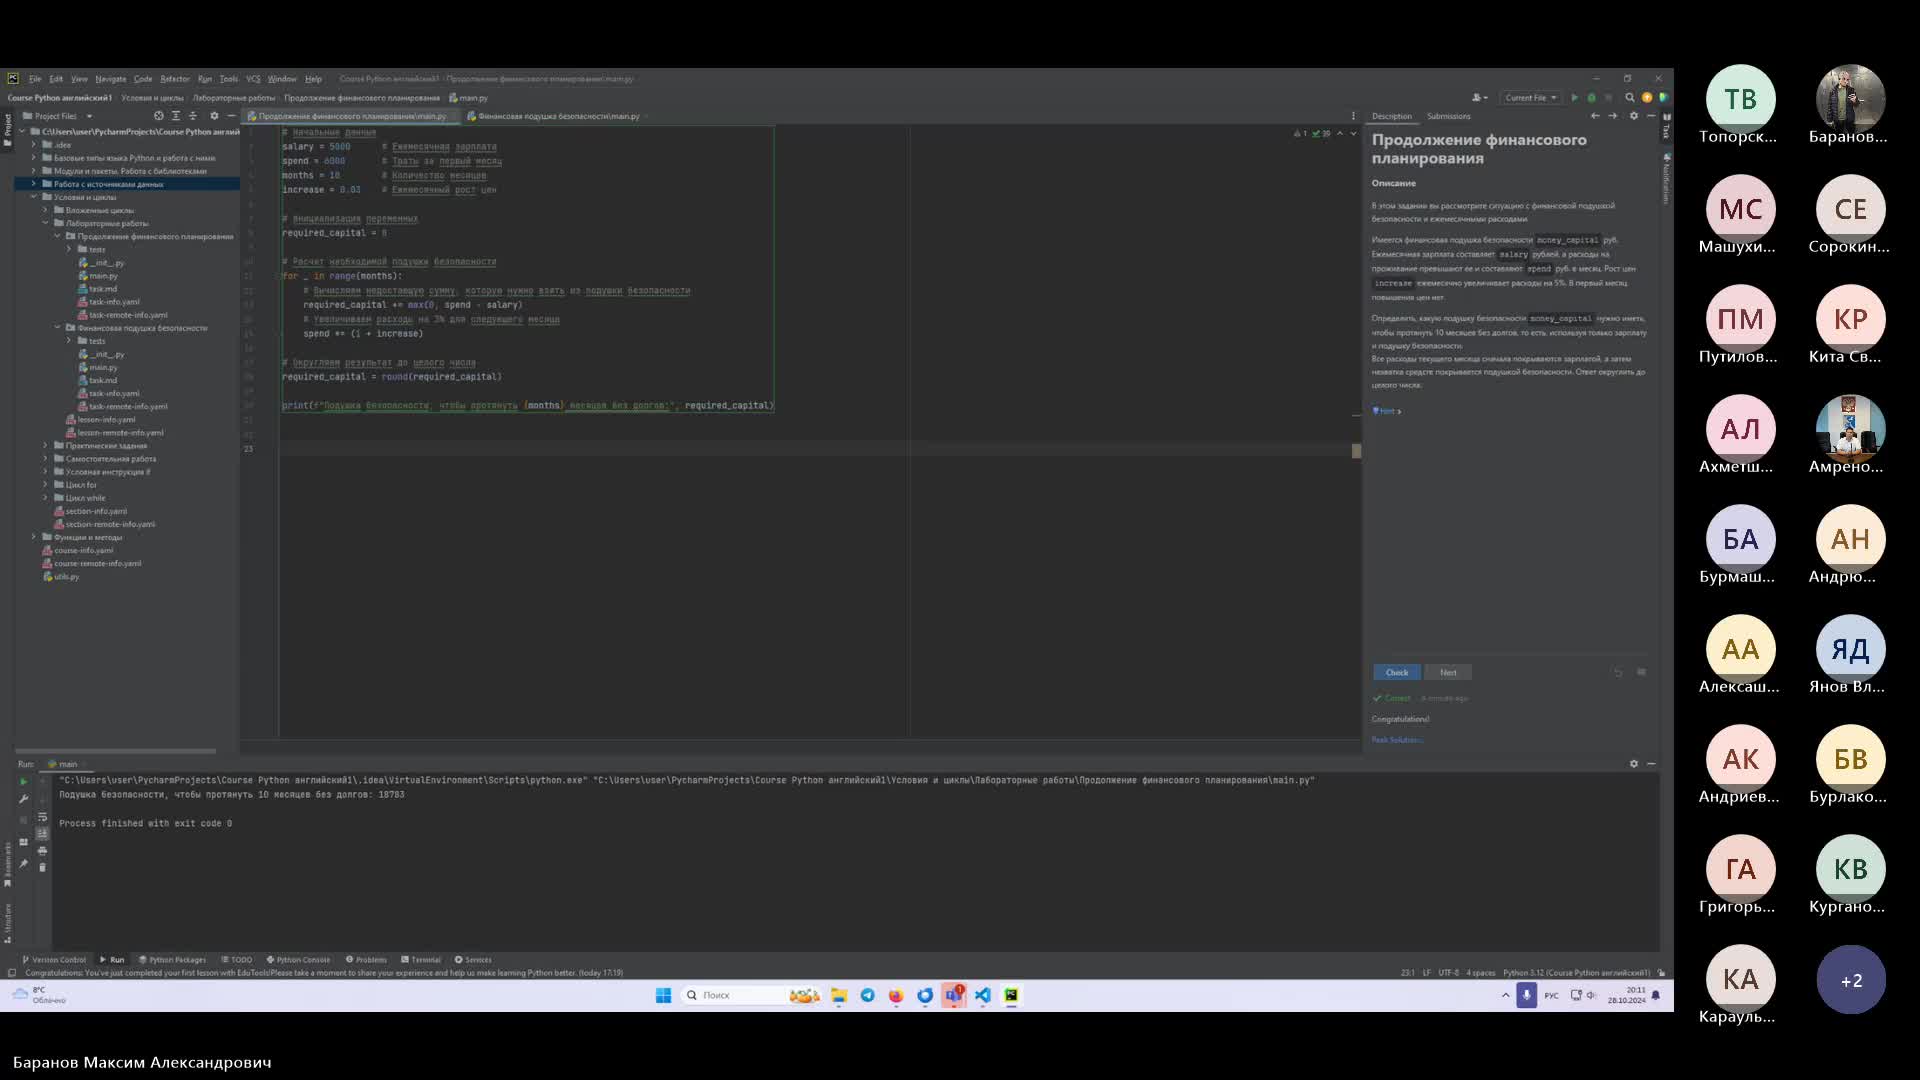Open Project panel settings gear
Viewport: 1920px width, 1080px height.
click(x=214, y=116)
